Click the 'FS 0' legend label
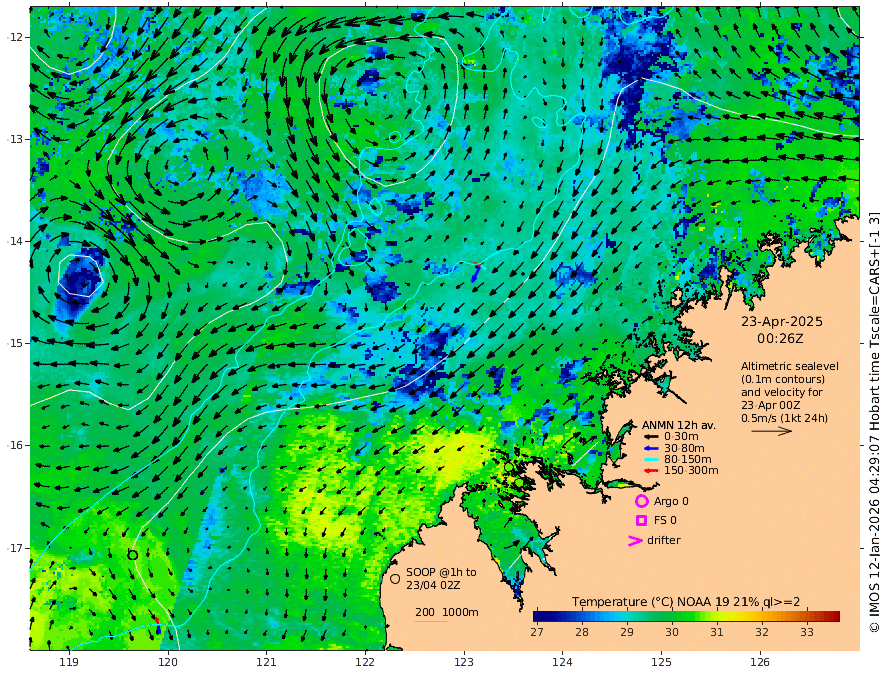This screenshot has width=880, height=680. [665, 521]
